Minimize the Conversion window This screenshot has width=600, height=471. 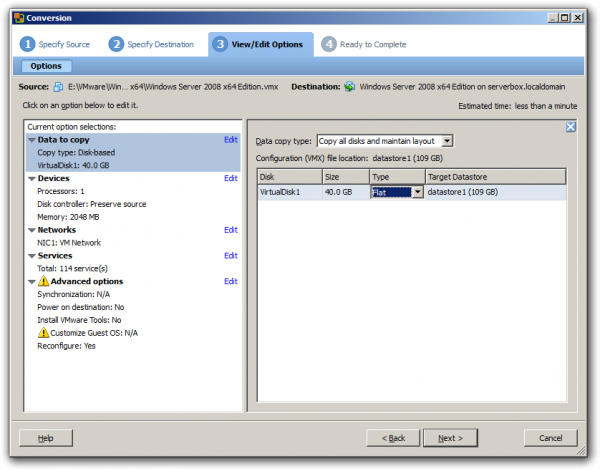[553, 18]
